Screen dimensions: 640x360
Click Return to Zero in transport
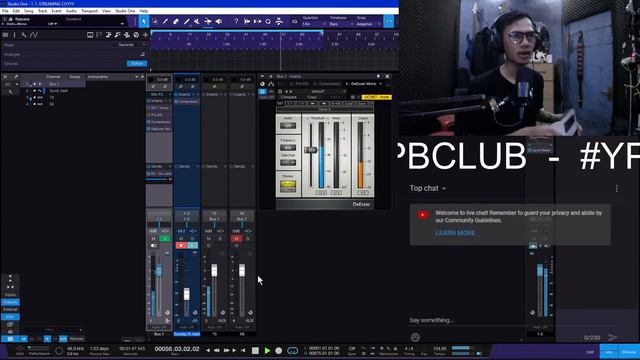coord(243,351)
